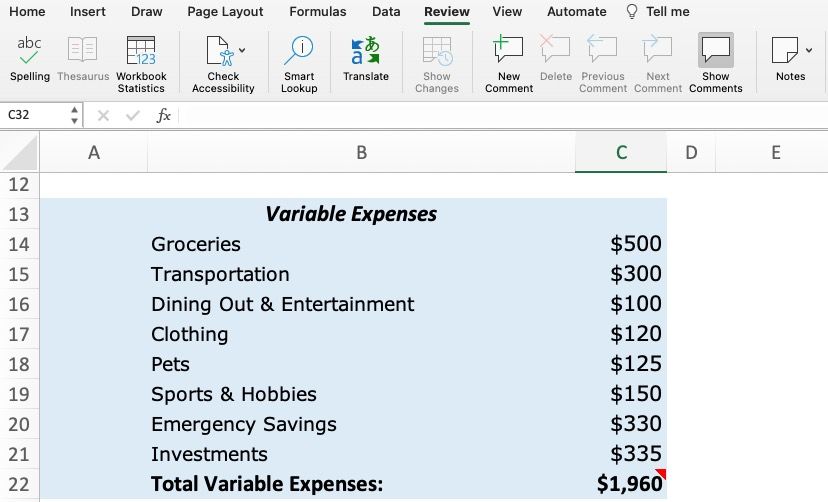
Task: Open Smart Lookup
Action: [299, 64]
